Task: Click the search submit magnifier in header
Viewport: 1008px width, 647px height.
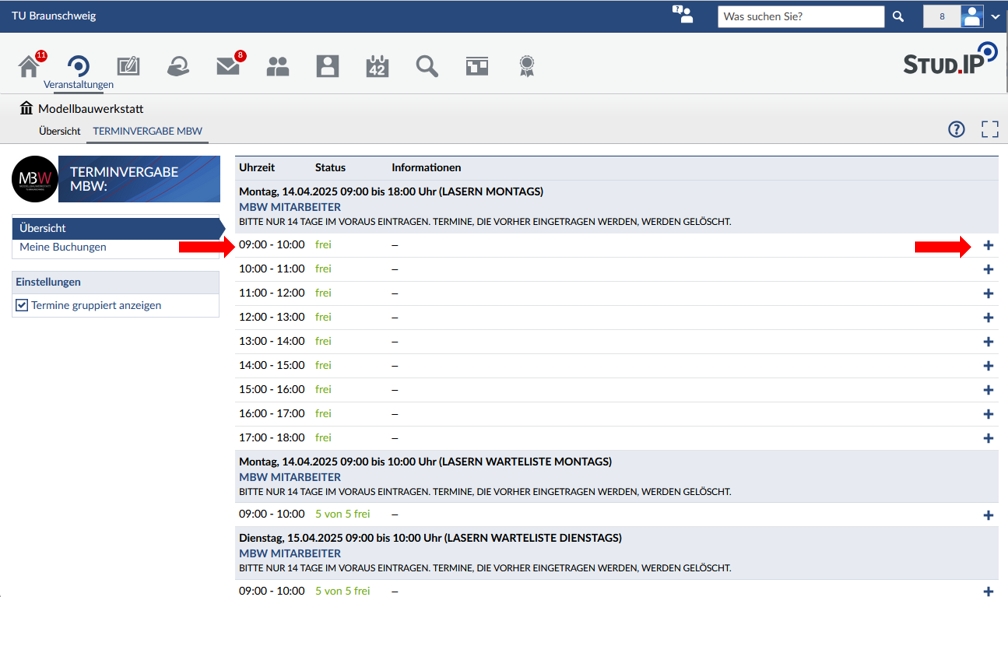Action: [898, 17]
